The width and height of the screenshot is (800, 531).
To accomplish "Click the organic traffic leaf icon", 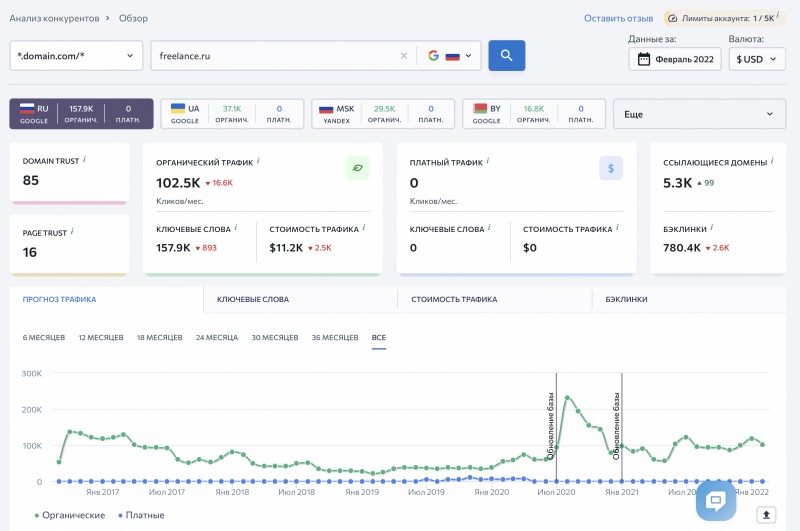I will pos(358,168).
